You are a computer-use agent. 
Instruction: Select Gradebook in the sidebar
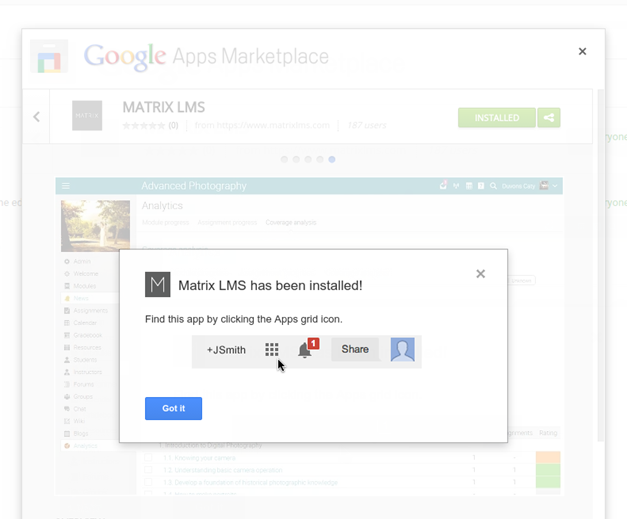click(x=88, y=335)
